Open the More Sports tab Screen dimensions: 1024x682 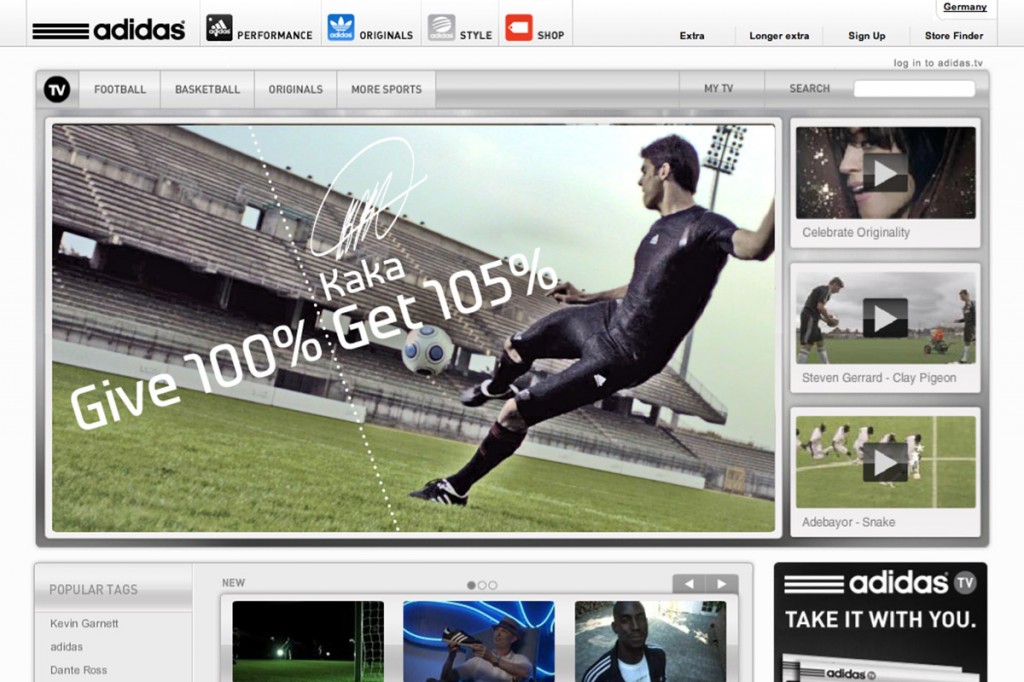pos(386,89)
